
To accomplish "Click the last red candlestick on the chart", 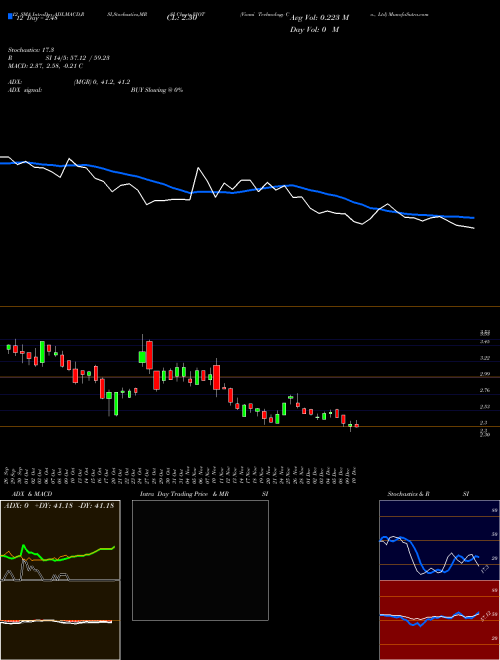I will coord(357,426).
